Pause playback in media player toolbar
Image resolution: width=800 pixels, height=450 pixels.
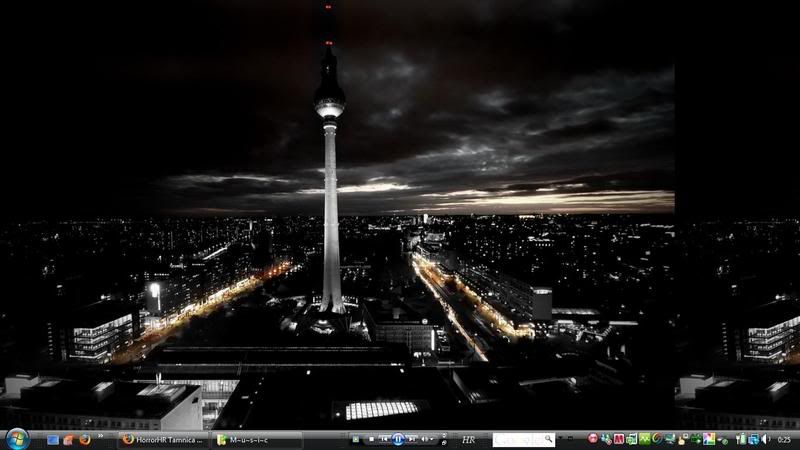pyautogui.click(x=397, y=439)
